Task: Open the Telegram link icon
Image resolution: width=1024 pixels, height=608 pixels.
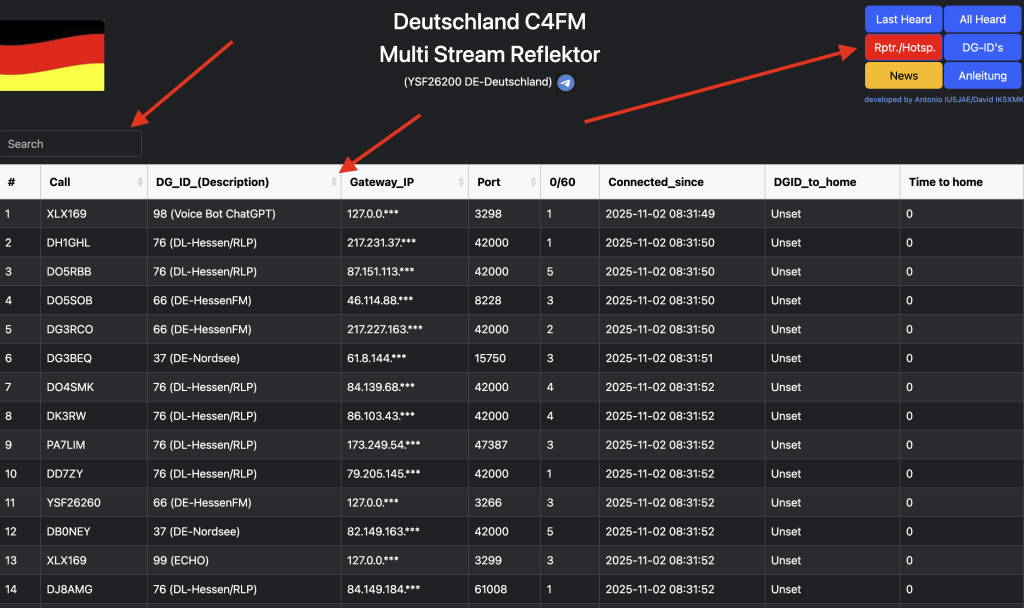Action: click(x=566, y=83)
